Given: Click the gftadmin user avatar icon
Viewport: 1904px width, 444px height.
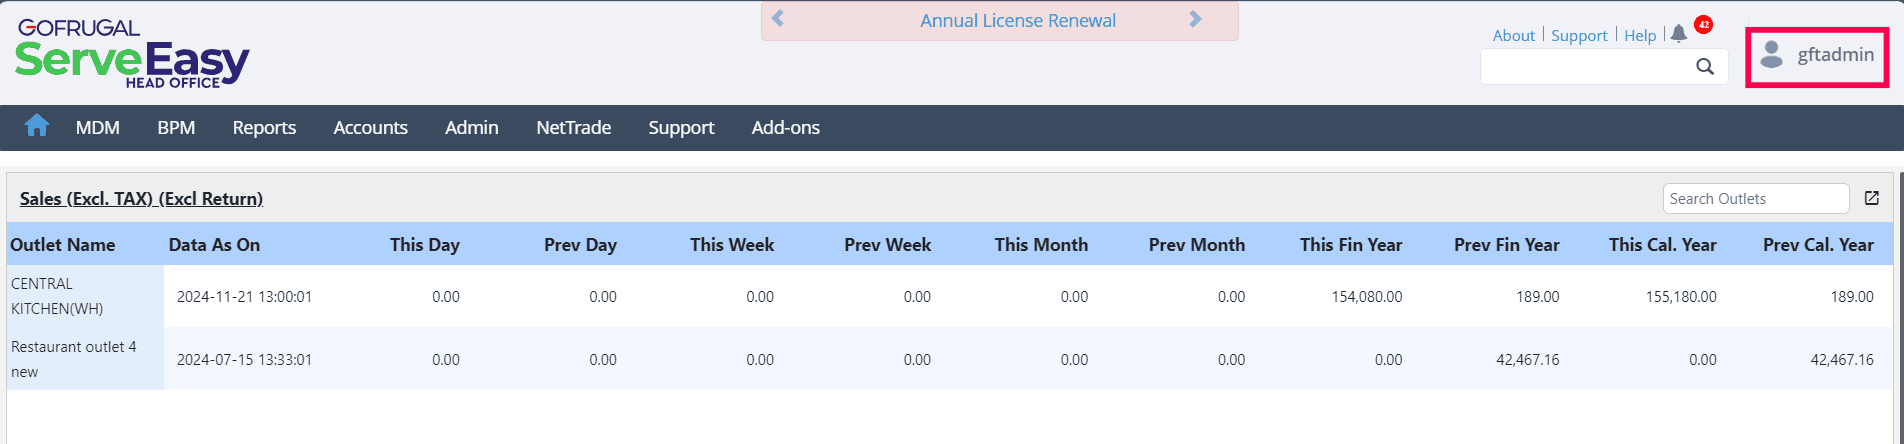Looking at the screenshot, I should coord(1772,55).
